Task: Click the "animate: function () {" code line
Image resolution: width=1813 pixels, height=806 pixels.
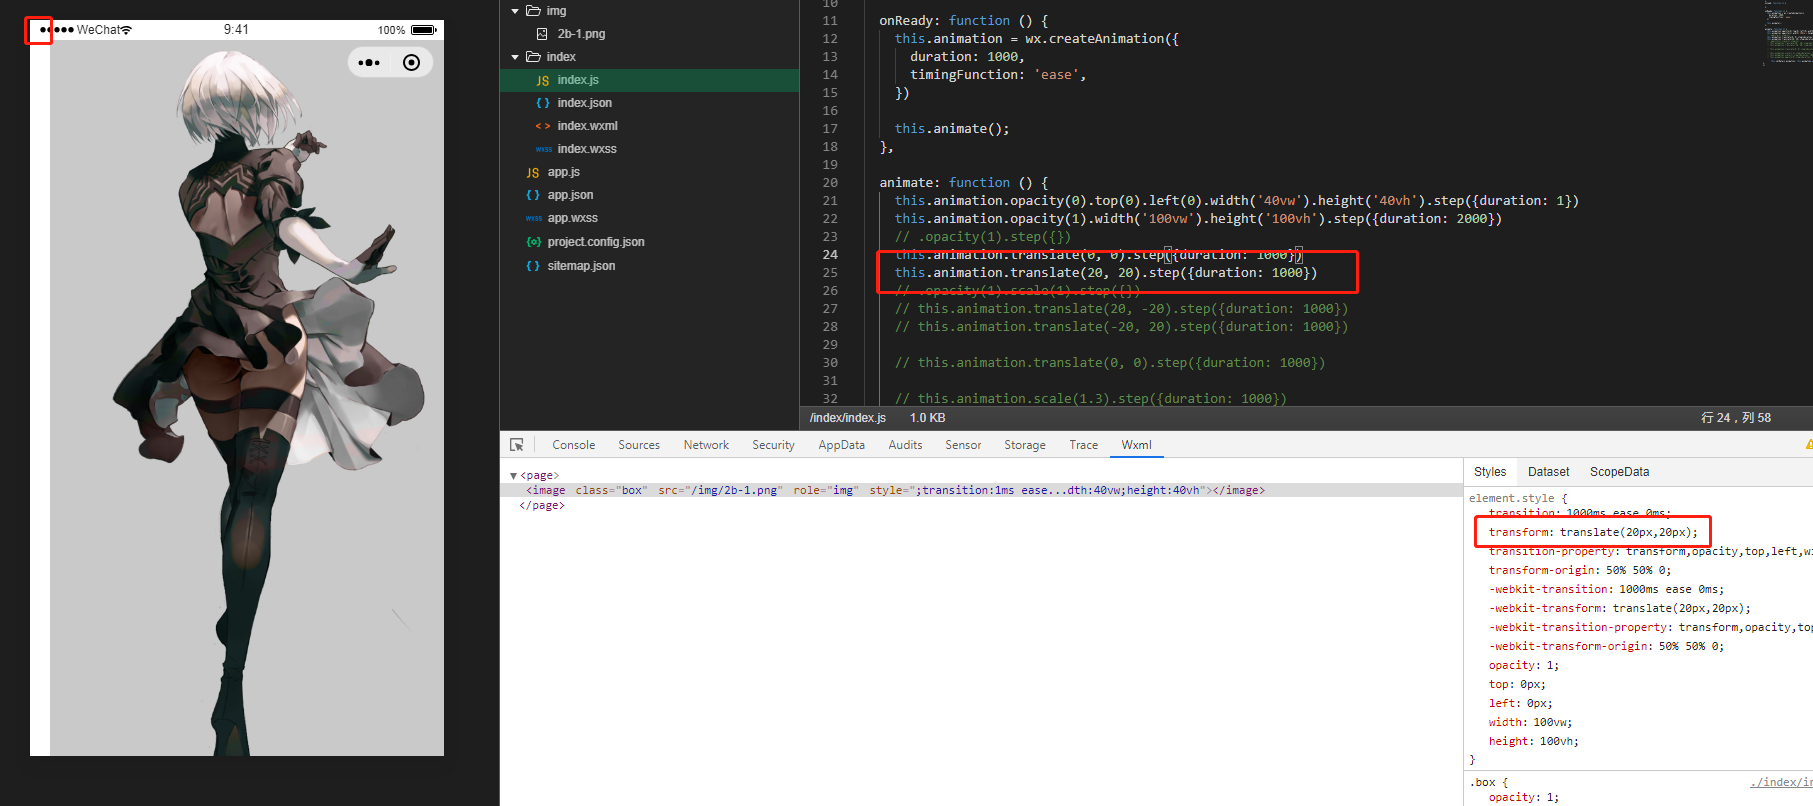Action: (963, 183)
